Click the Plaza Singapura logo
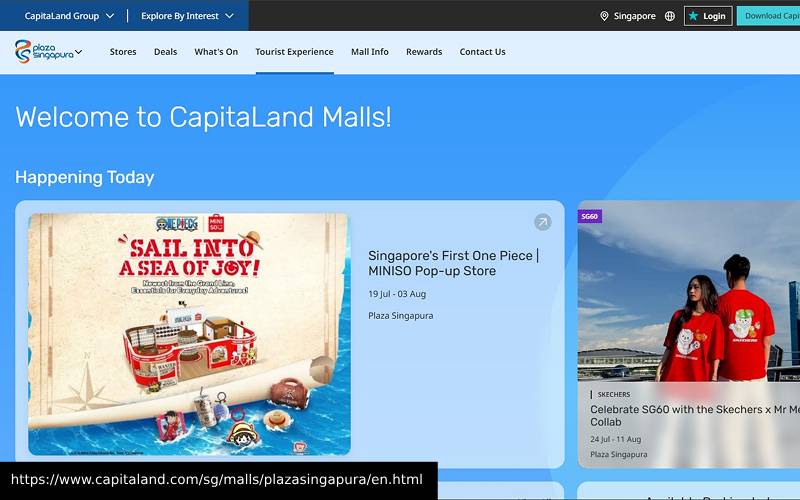This screenshot has height=500, width=800. pyautogui.click(x=44, y=52)
